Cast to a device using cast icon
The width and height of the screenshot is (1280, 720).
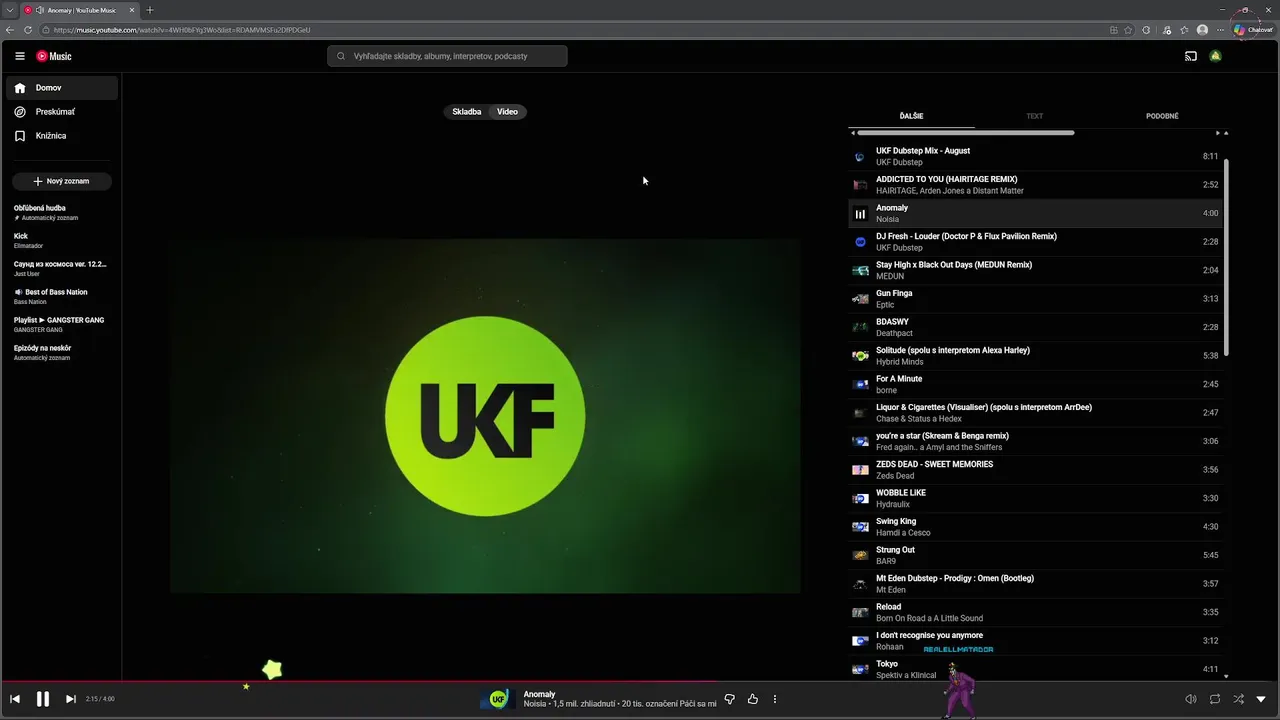point(1191,56)
